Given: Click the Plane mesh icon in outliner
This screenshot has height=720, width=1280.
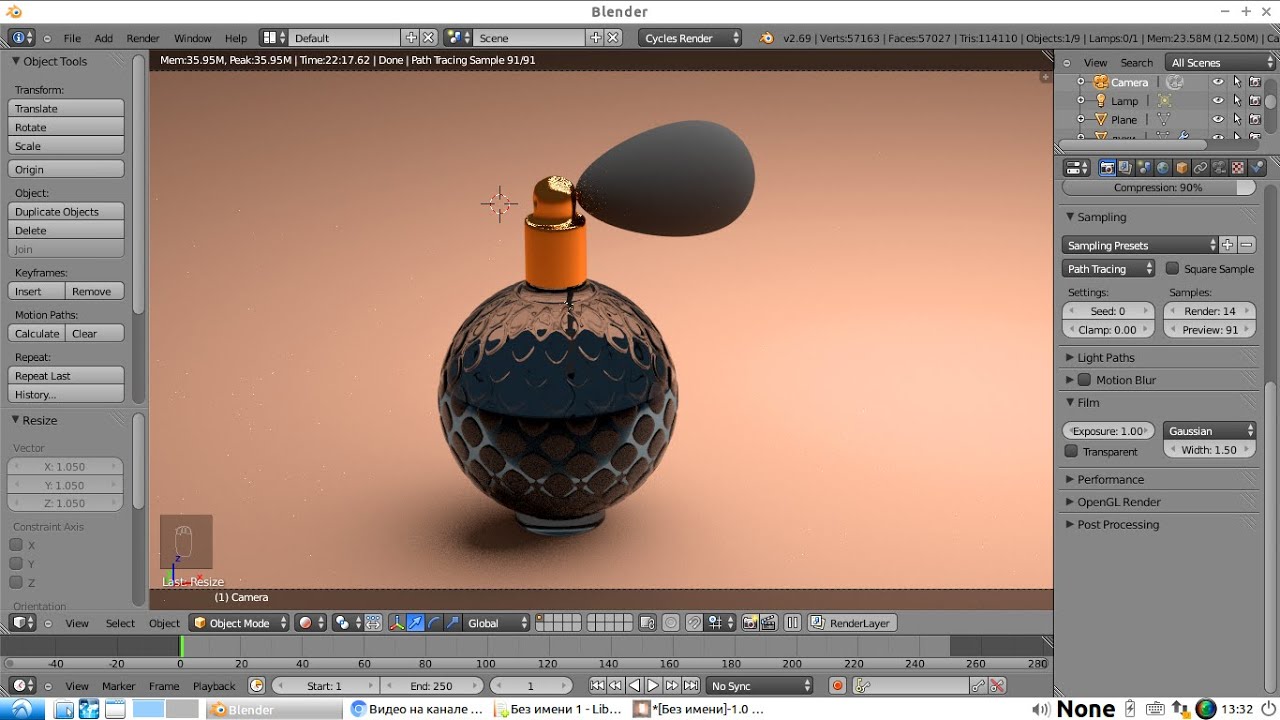Looking at the screenshot, I should 1101,120.
